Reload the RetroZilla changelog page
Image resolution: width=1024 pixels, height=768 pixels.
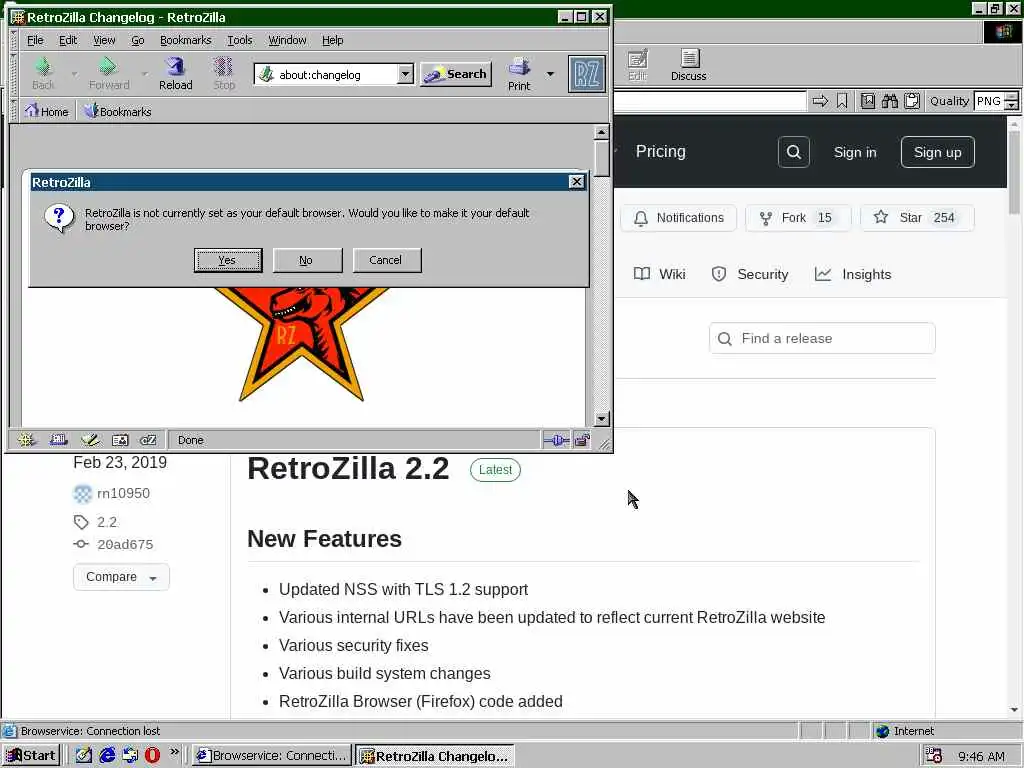point(176,73)
